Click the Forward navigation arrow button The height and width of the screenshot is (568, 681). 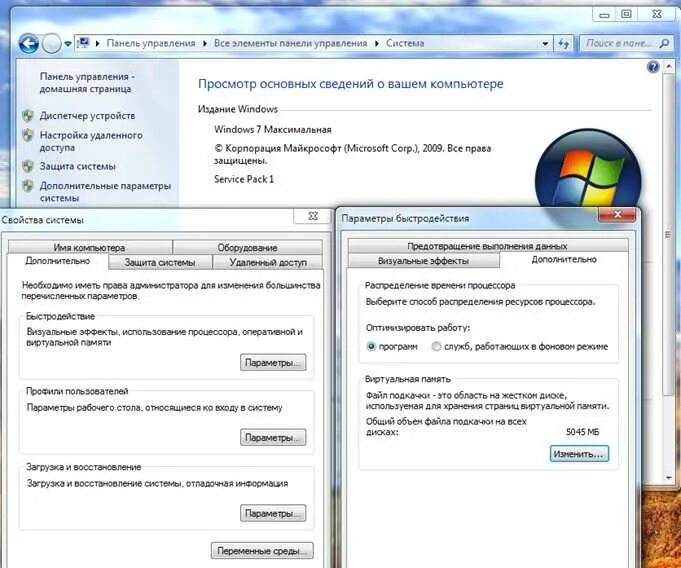coord(52,44)
